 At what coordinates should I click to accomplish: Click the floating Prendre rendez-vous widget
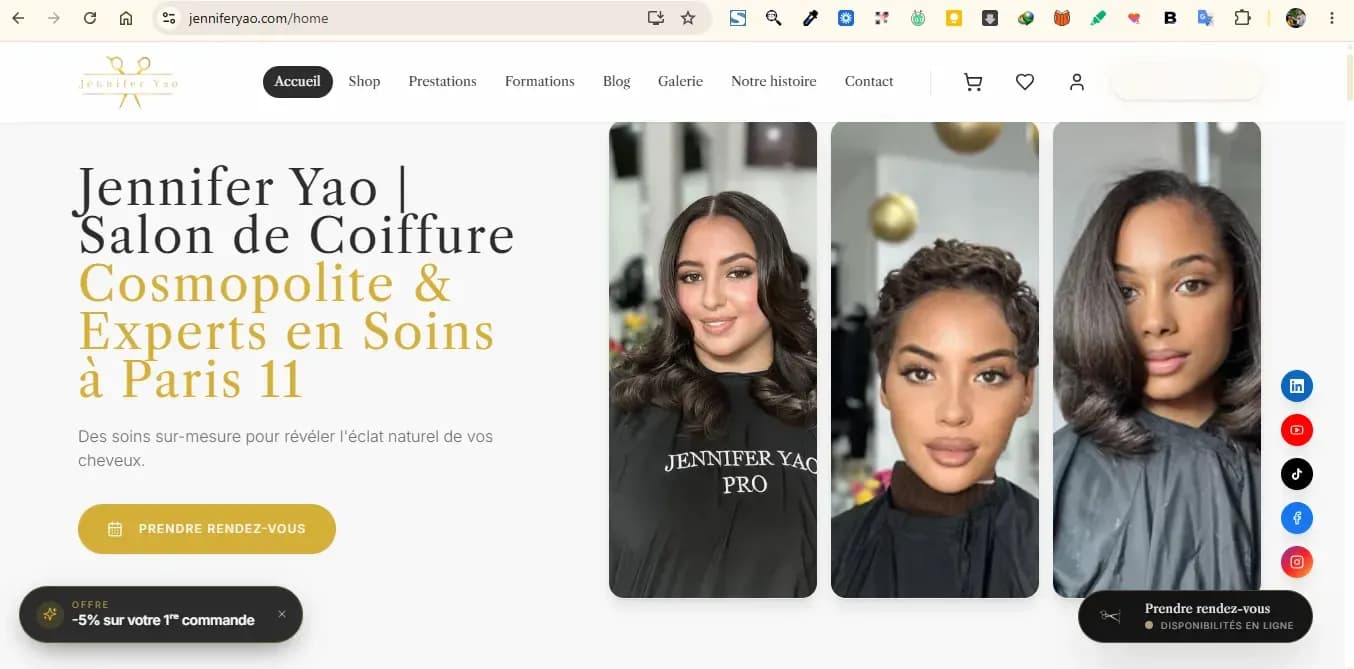click(x=1195, y=616)
